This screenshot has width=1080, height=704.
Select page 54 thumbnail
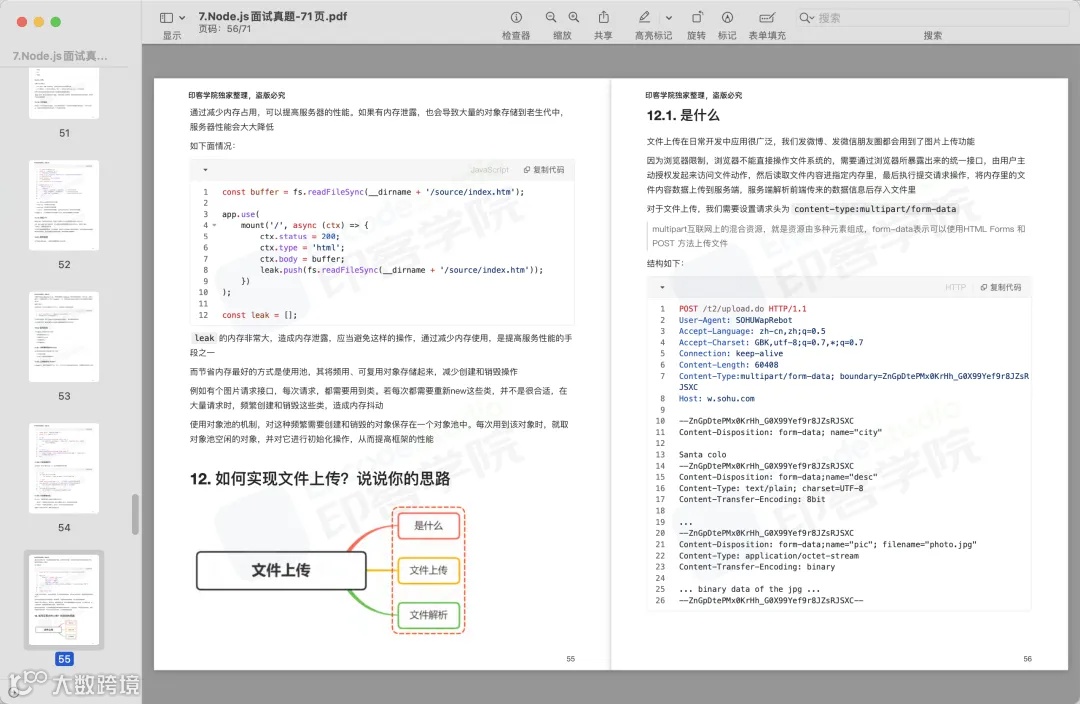coord(64,468)
